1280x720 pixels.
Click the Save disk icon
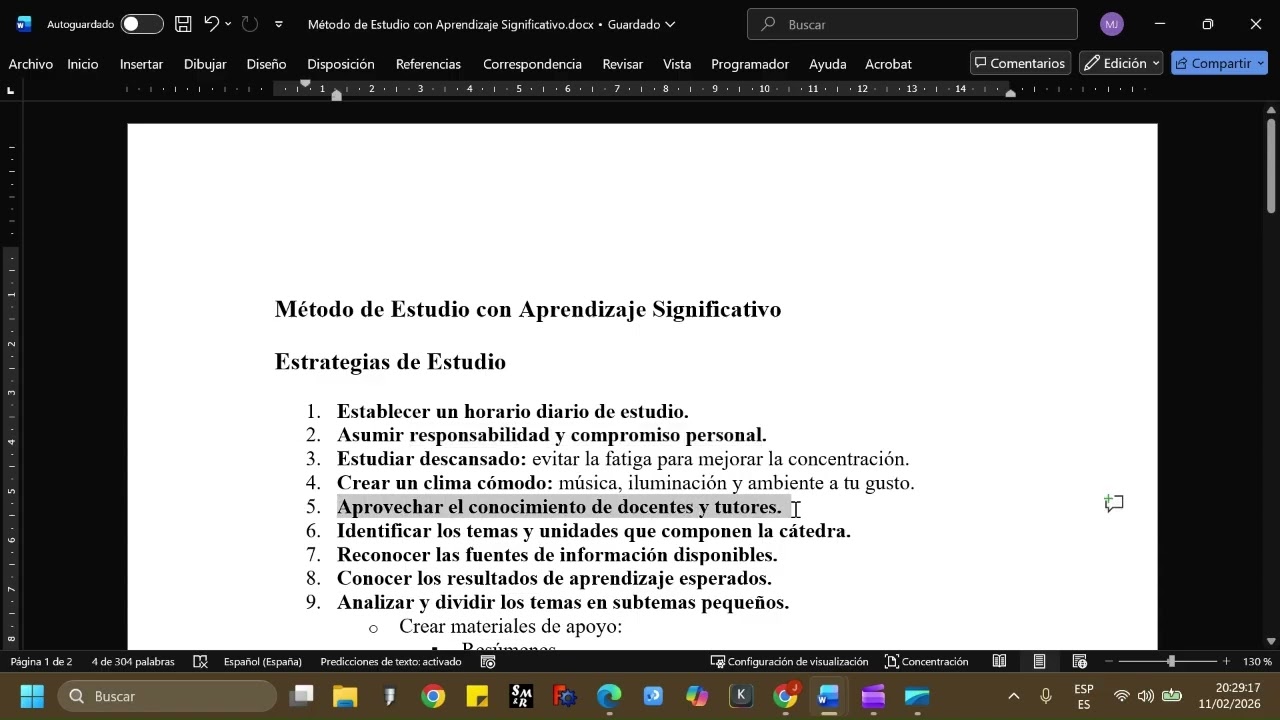[x=183, y=24]
